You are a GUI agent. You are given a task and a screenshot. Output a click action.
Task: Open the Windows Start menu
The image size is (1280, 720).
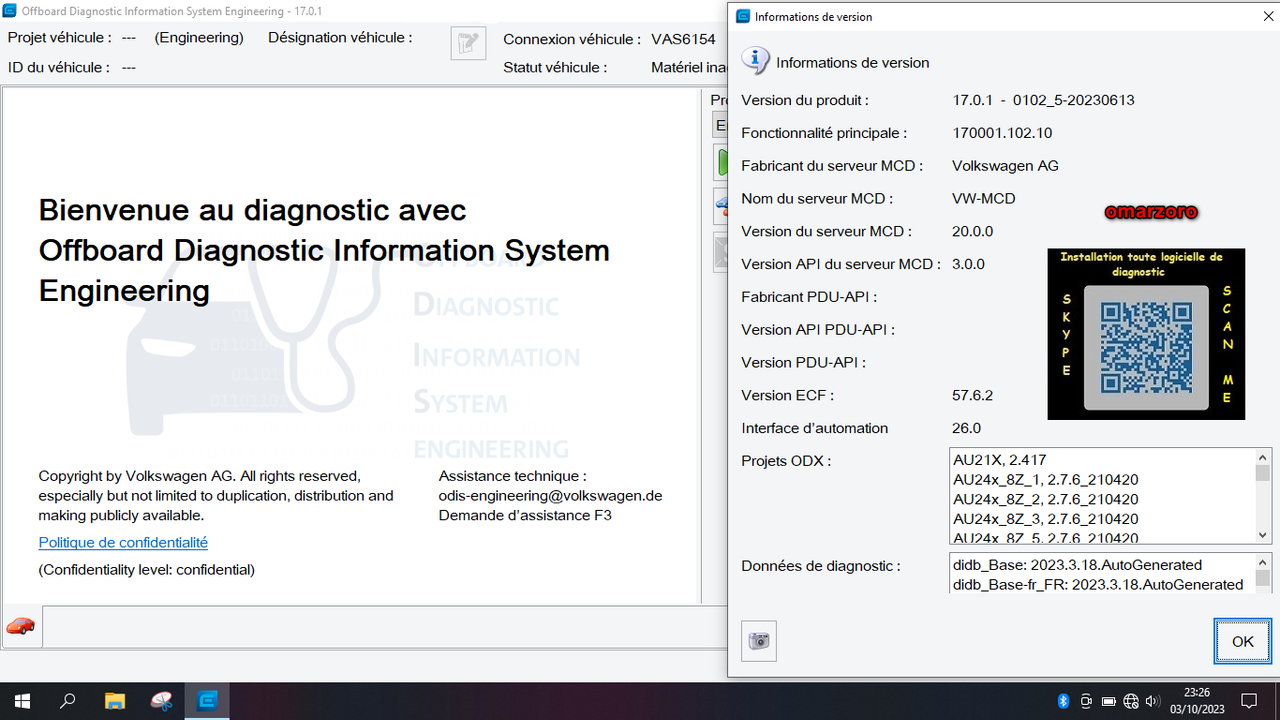tap(22, 701)
